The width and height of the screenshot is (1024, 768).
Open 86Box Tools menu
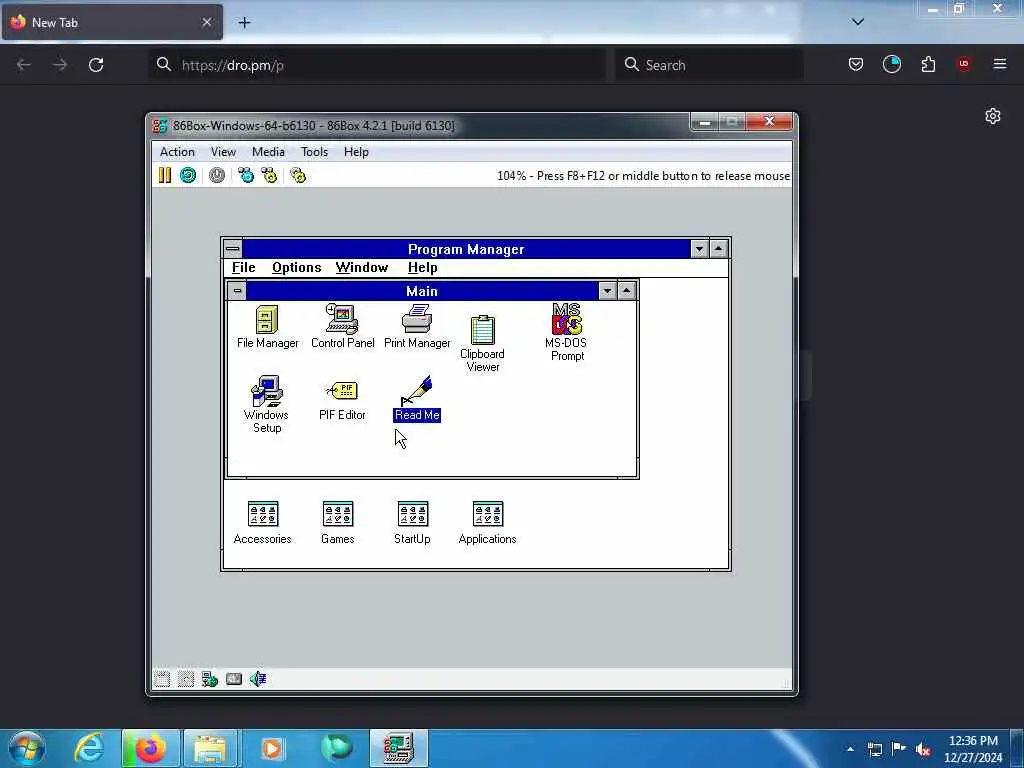(314, 152)
